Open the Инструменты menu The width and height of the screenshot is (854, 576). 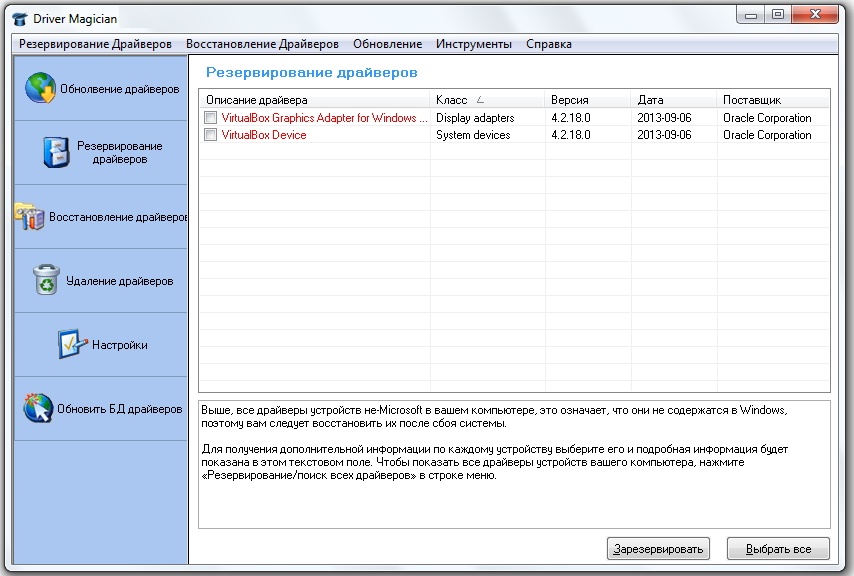pos(474,44)
